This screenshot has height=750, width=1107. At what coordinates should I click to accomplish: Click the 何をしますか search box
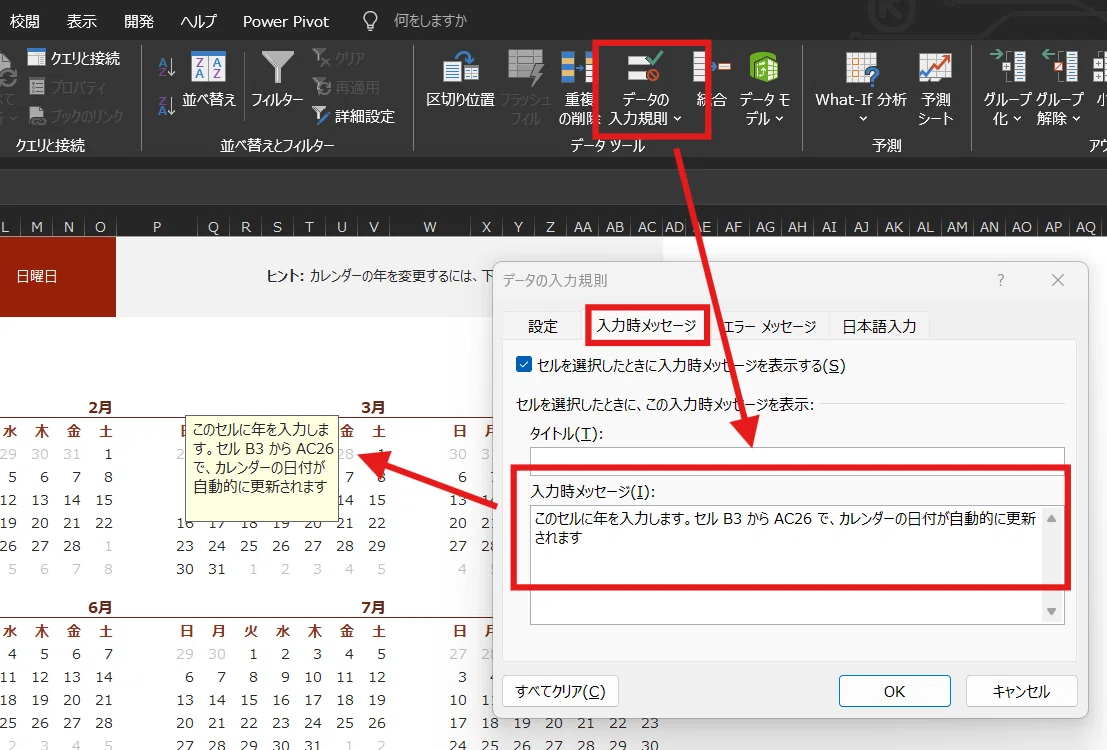pyautogui.click(x=430, y=21)
